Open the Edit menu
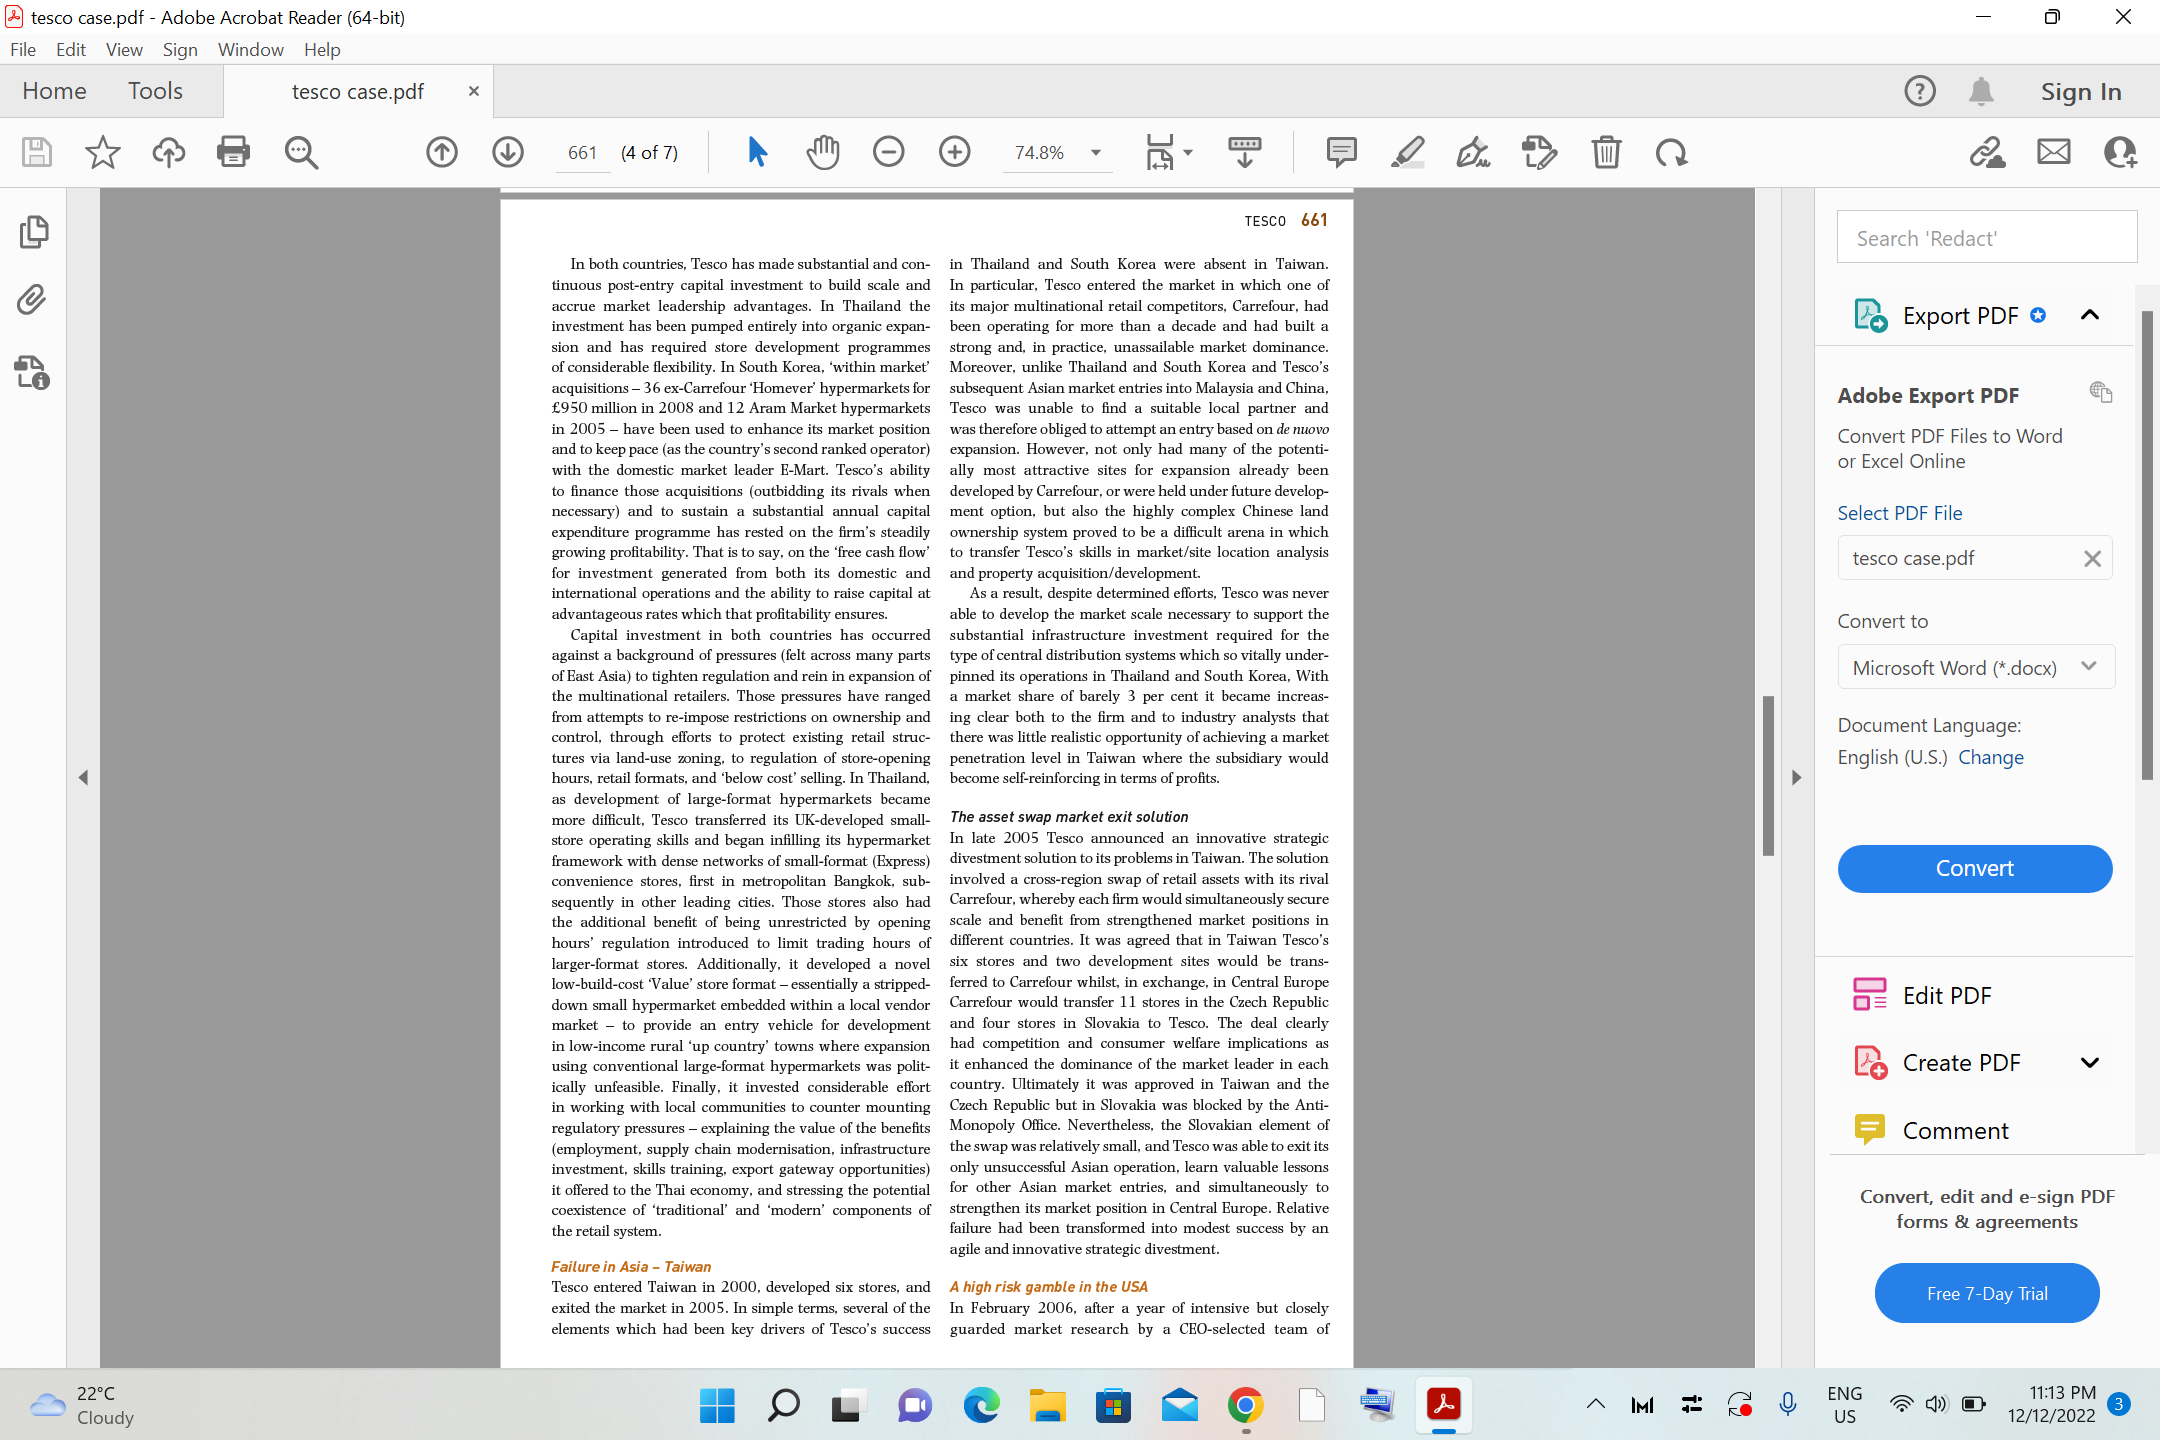 71,49
